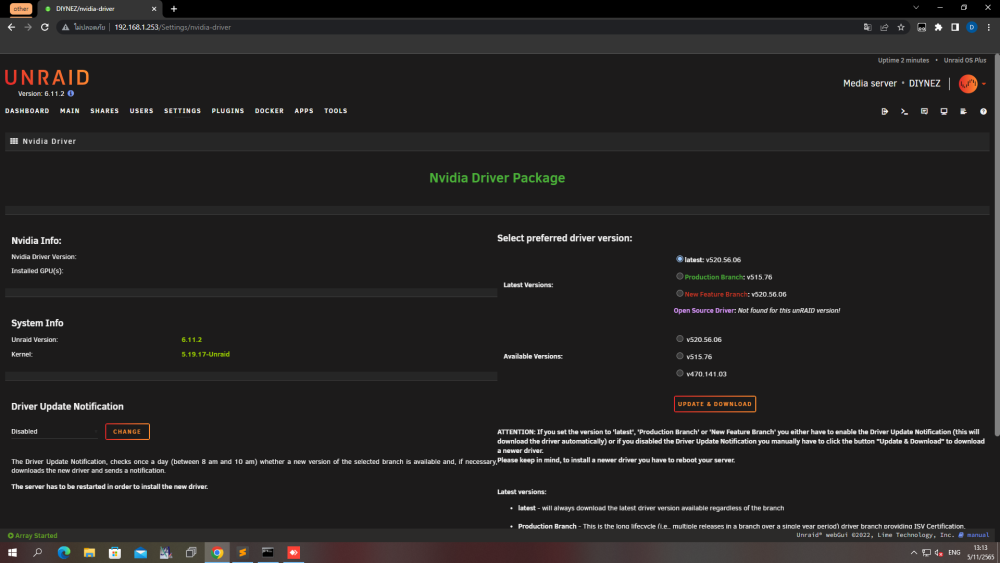Click the UNRAID logo

[x=47, y=78]
